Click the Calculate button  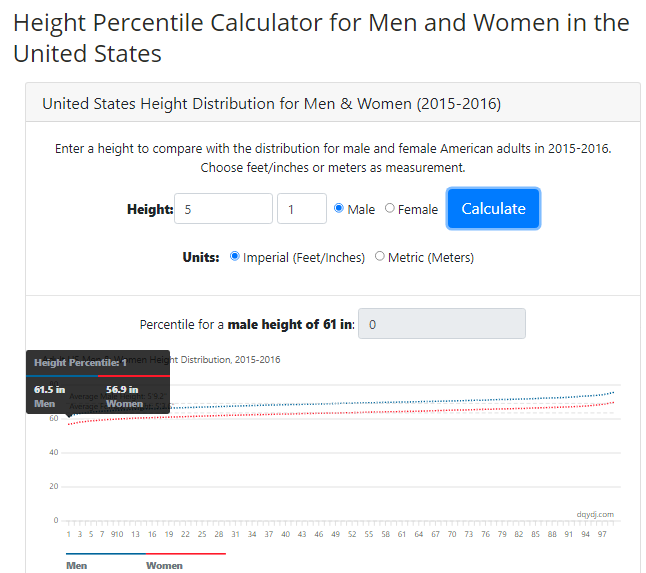[493, 208]
